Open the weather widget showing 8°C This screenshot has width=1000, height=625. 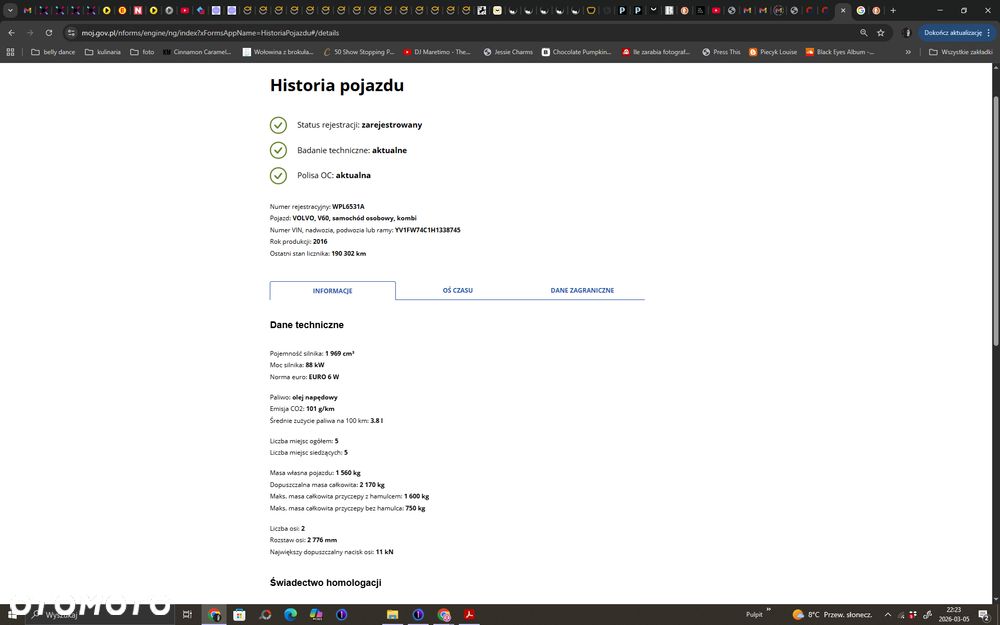(832, 615)
